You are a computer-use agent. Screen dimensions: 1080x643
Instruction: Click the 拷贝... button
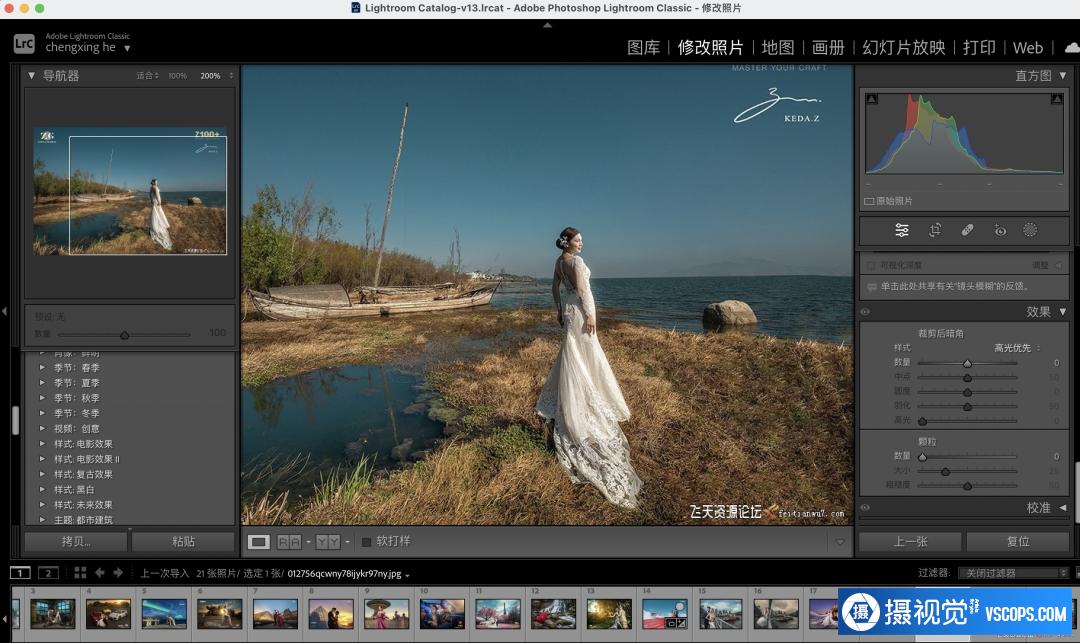click(x=76, y=542)
